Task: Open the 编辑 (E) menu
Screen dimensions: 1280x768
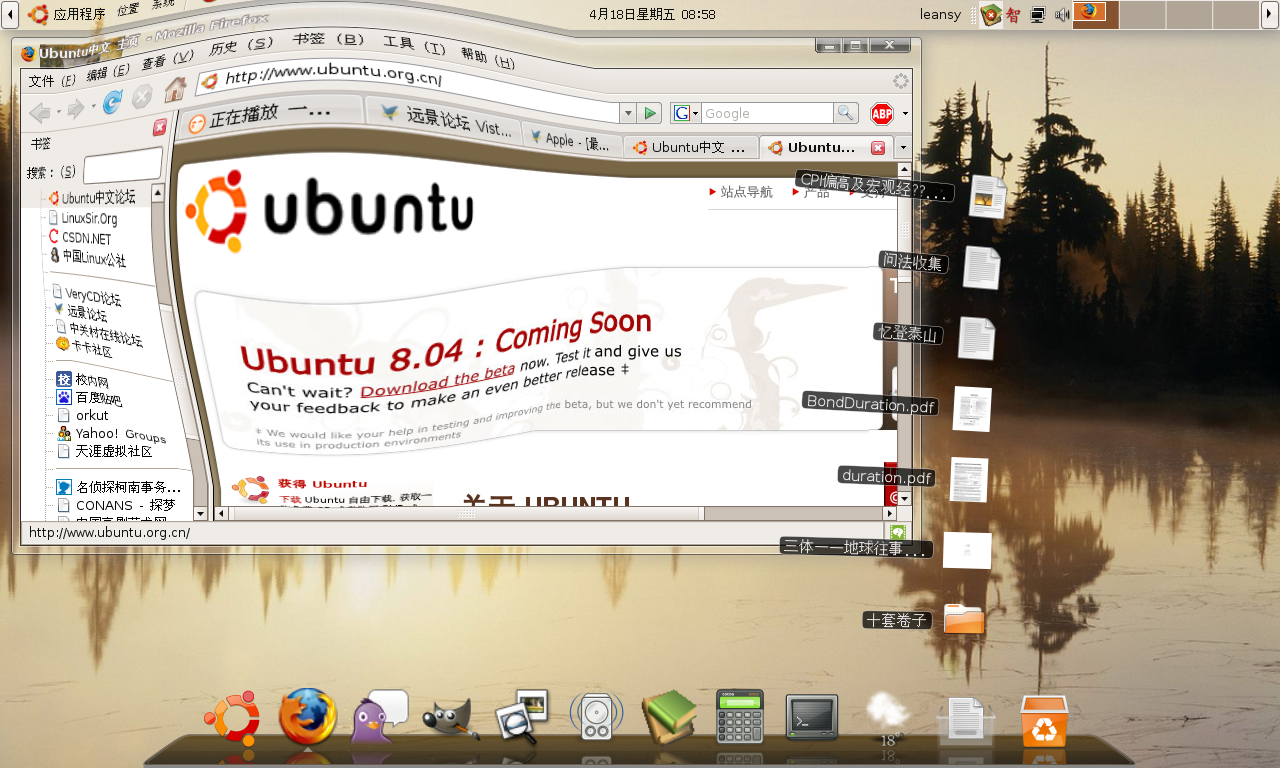Action: pyautogui.click(x=108, y=73)
